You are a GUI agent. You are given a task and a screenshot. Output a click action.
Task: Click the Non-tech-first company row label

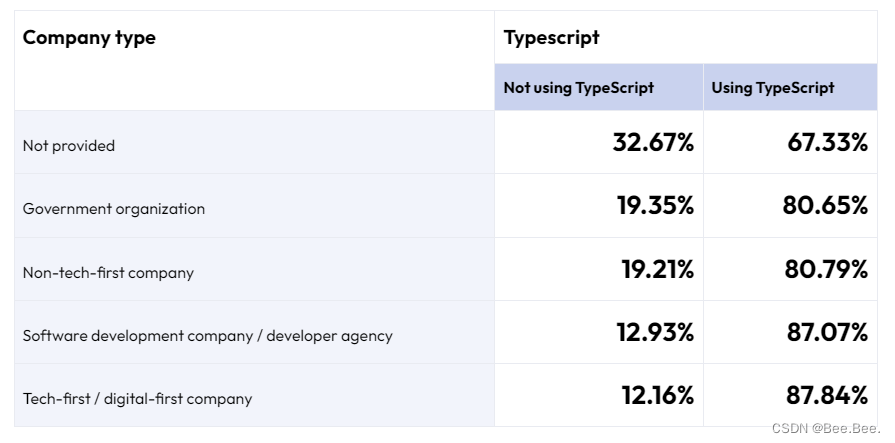[108, 272]
